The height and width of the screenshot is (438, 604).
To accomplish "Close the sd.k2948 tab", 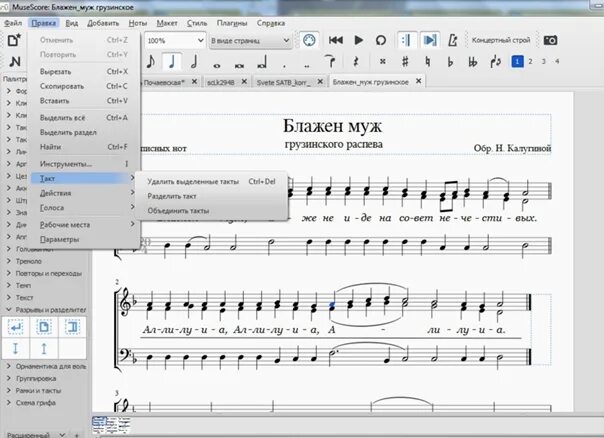I will tap(244, 81).
